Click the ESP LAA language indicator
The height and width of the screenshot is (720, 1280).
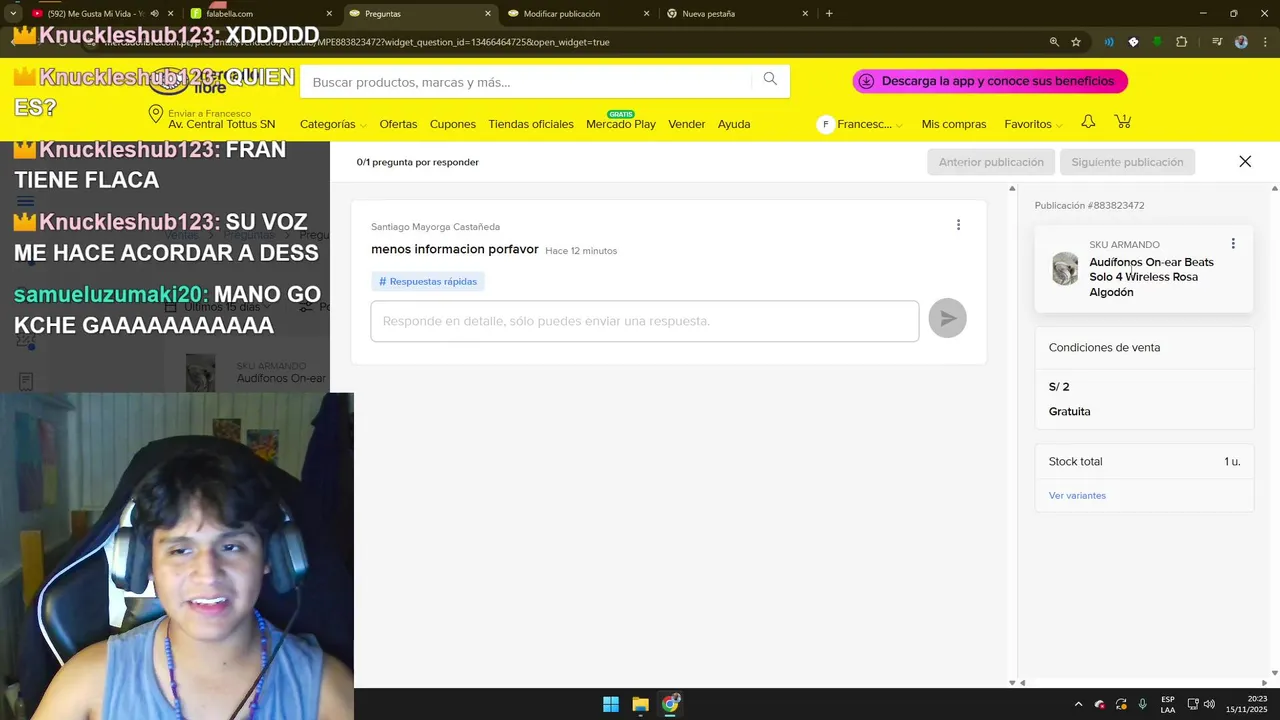tap(1168, 704)
